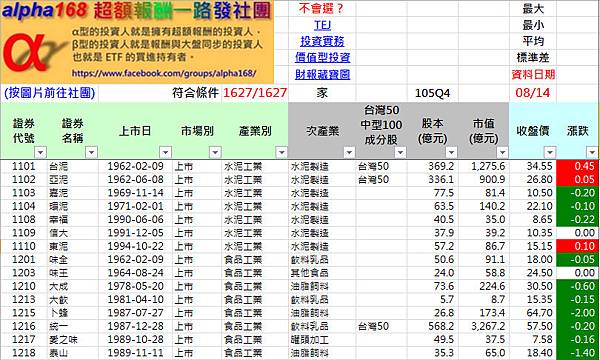The height and width of the screenshot is (360, 600).
Task: Select the green -2.00 change cell
Action: 578,313
